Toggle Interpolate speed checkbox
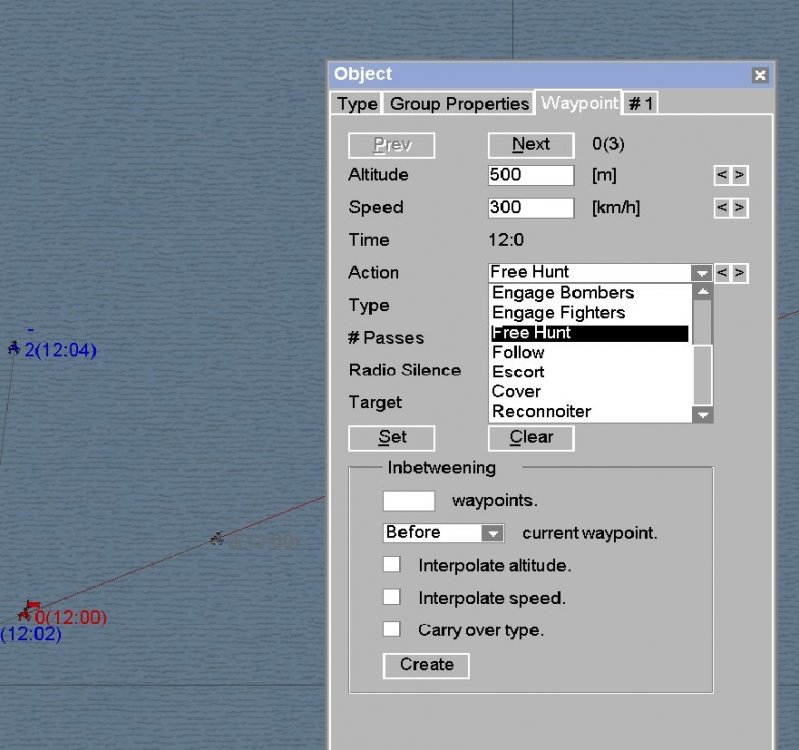This screenshot has width=799, height=750. click(392, 598)
